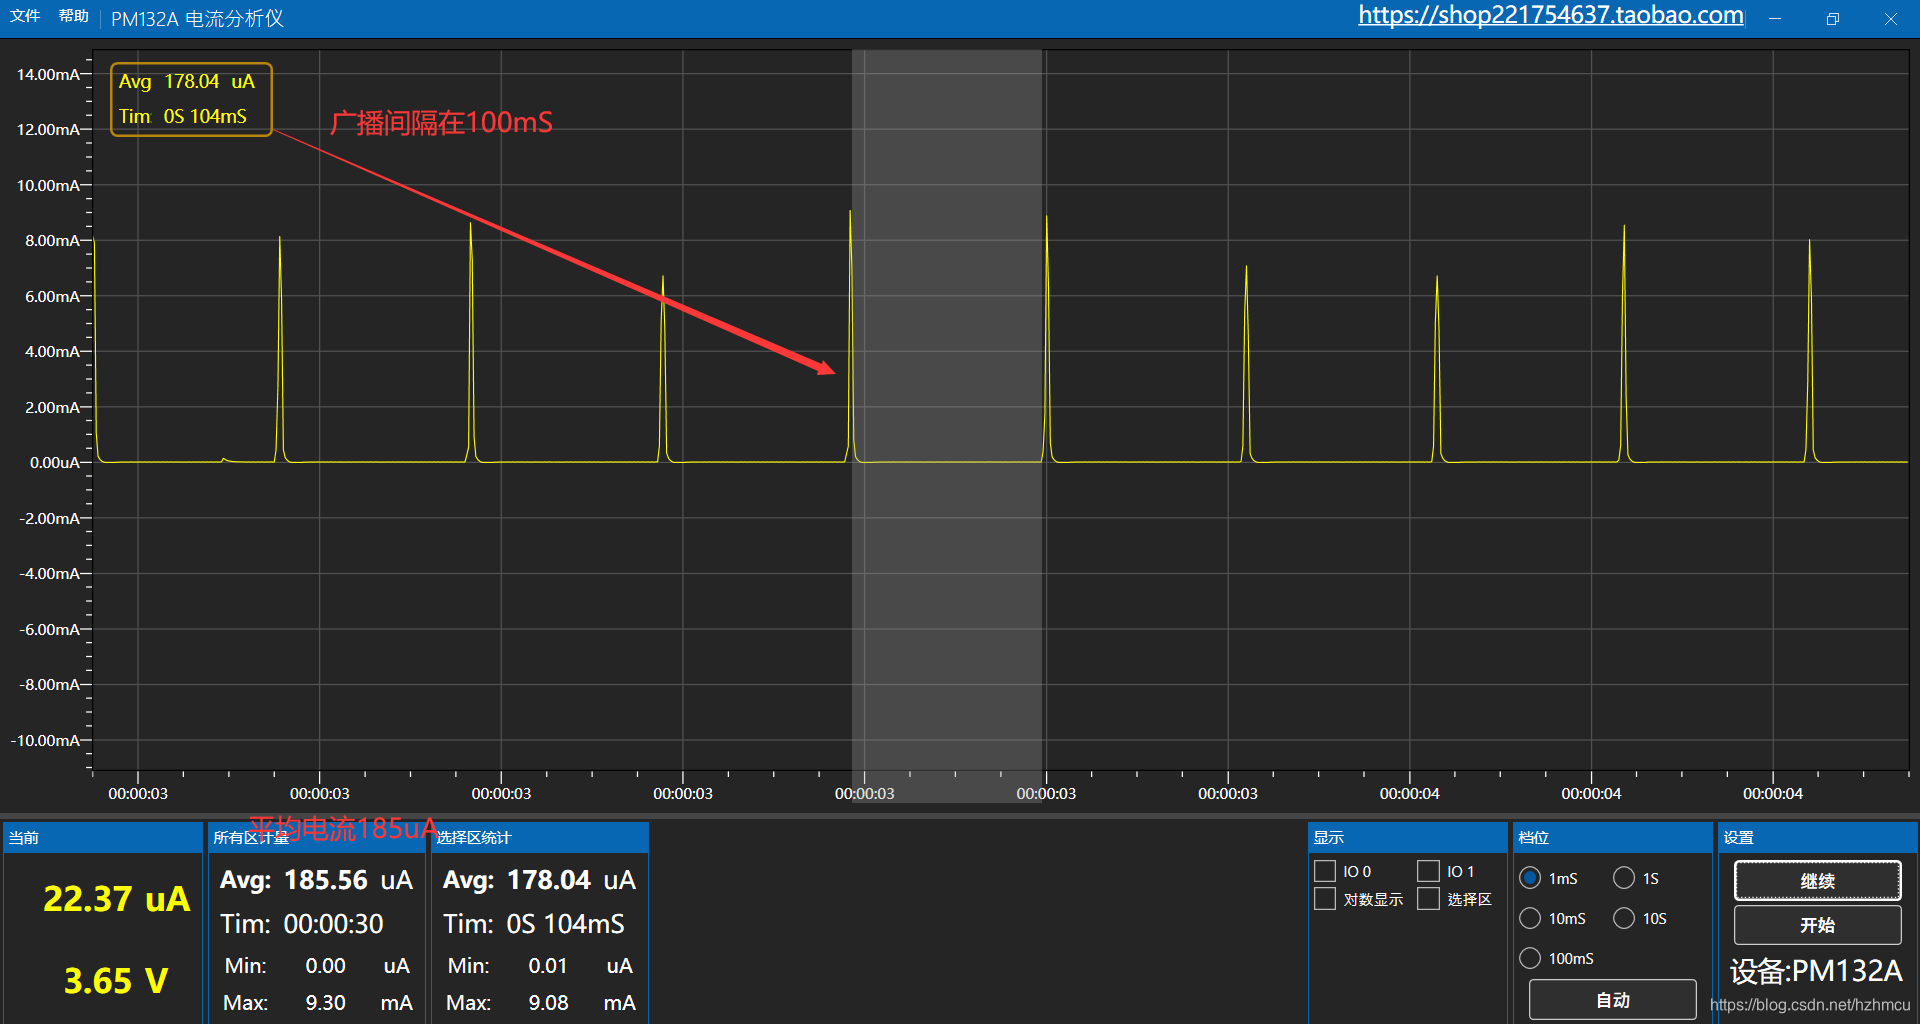The height and width of the screenshot is (1024, 1920).
Task: Select the 10S range radio button
Action: click(1624, 918)
